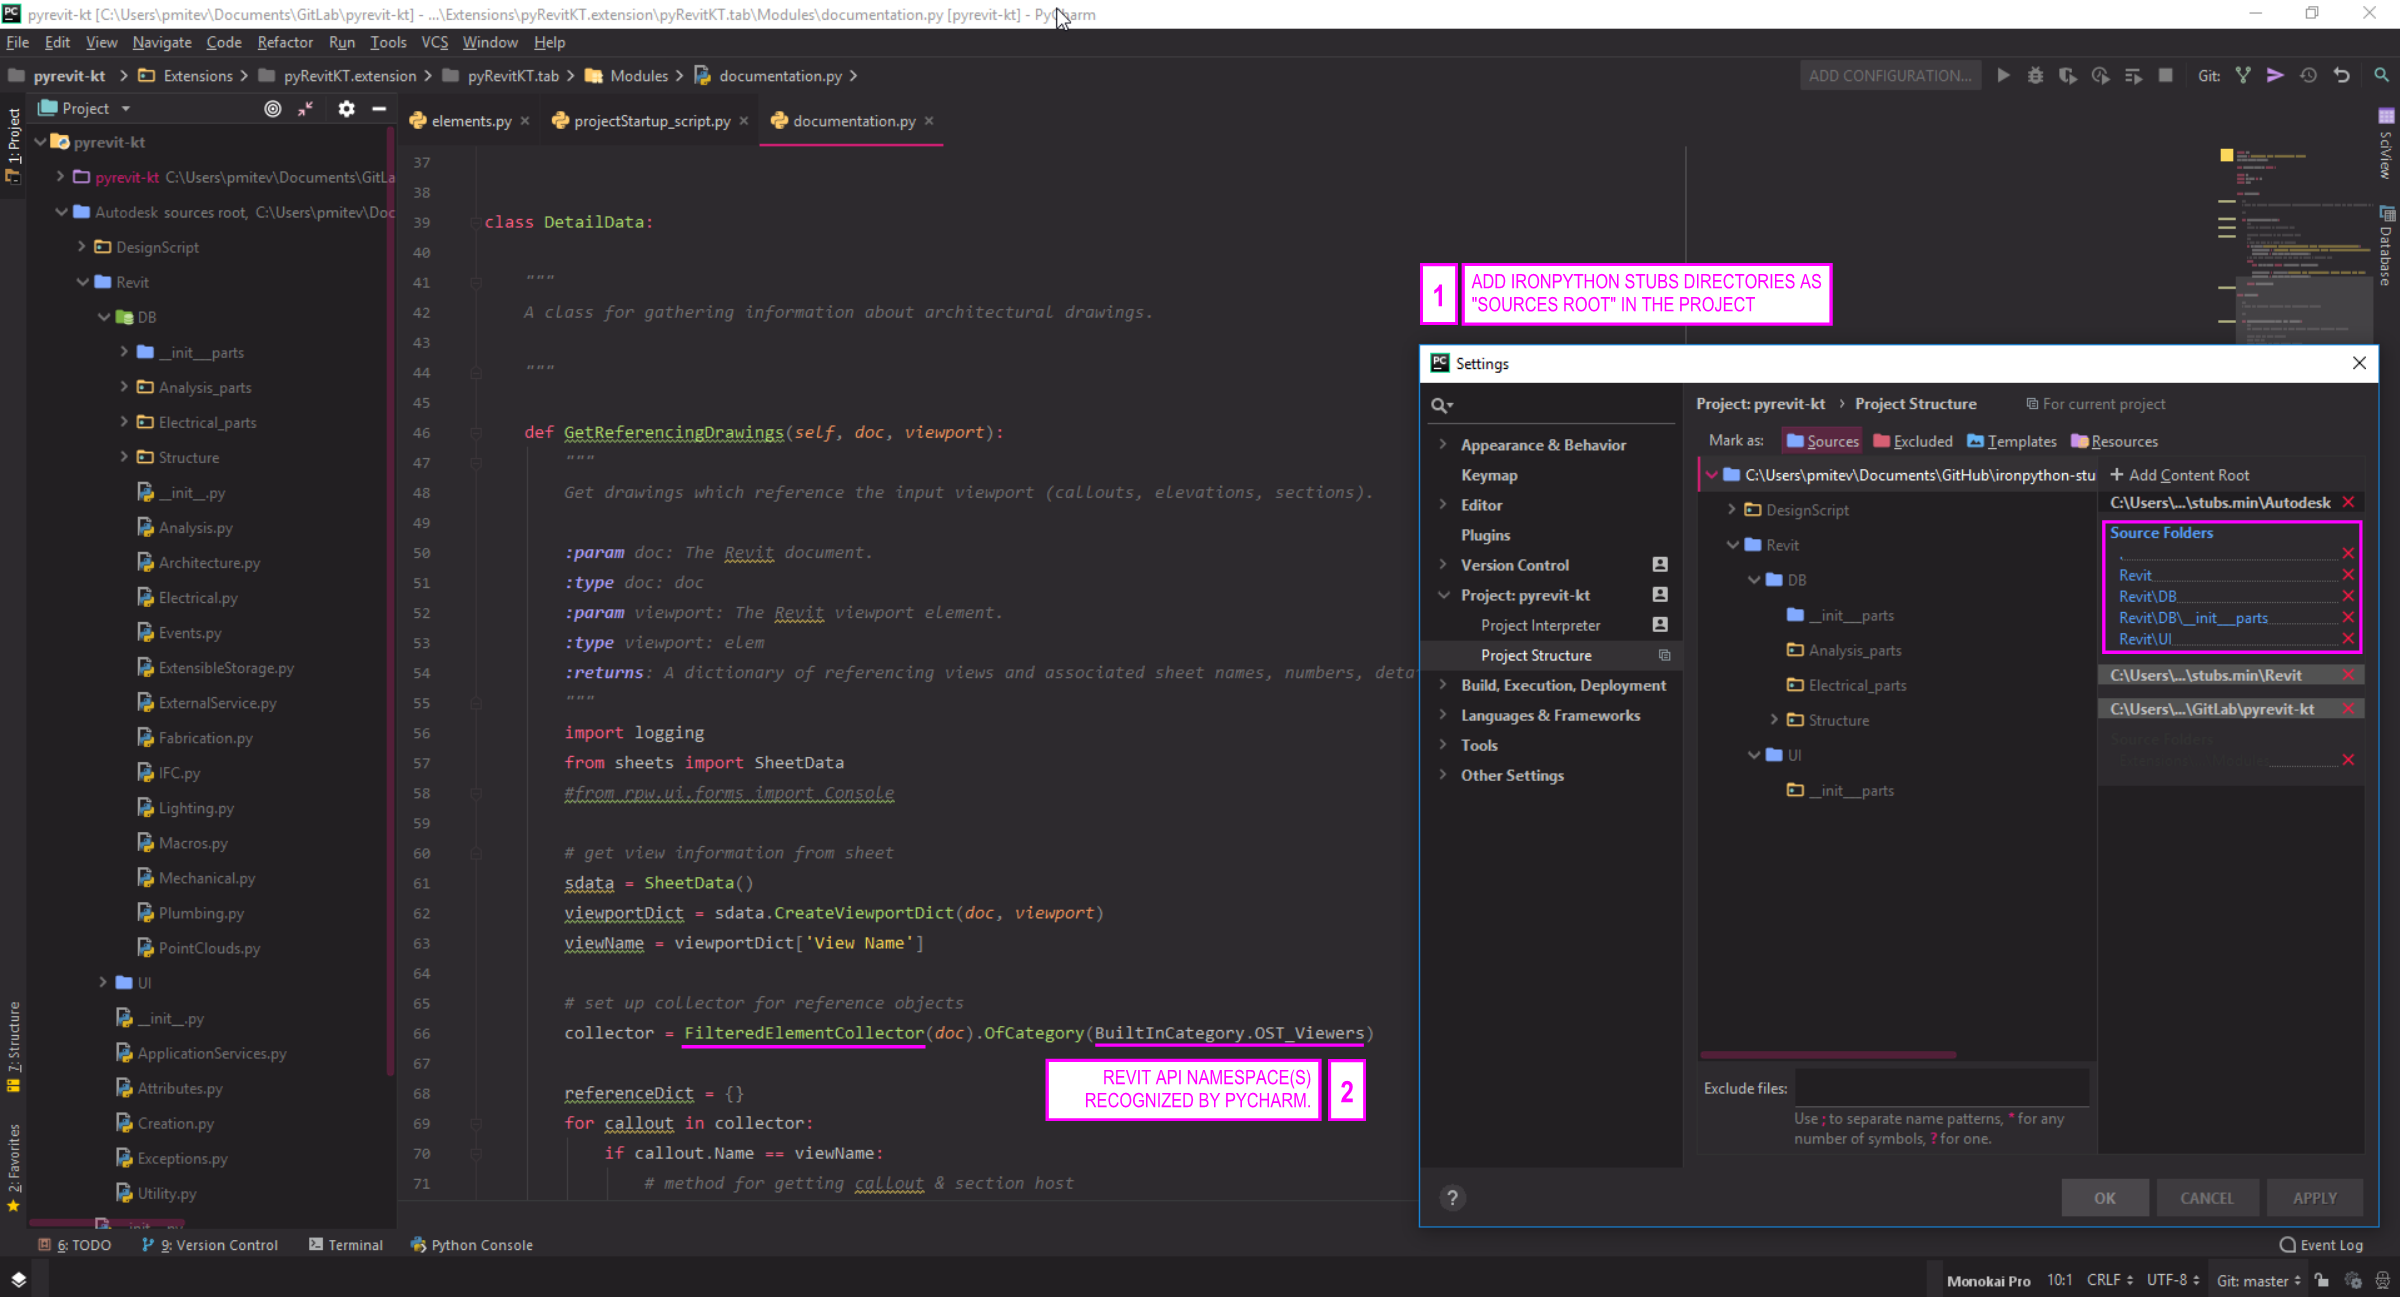Expand the UI folder in Project panel
Image resolution: width=2400 pixels, height=1297 pixels.
click(x=103, y=982)
